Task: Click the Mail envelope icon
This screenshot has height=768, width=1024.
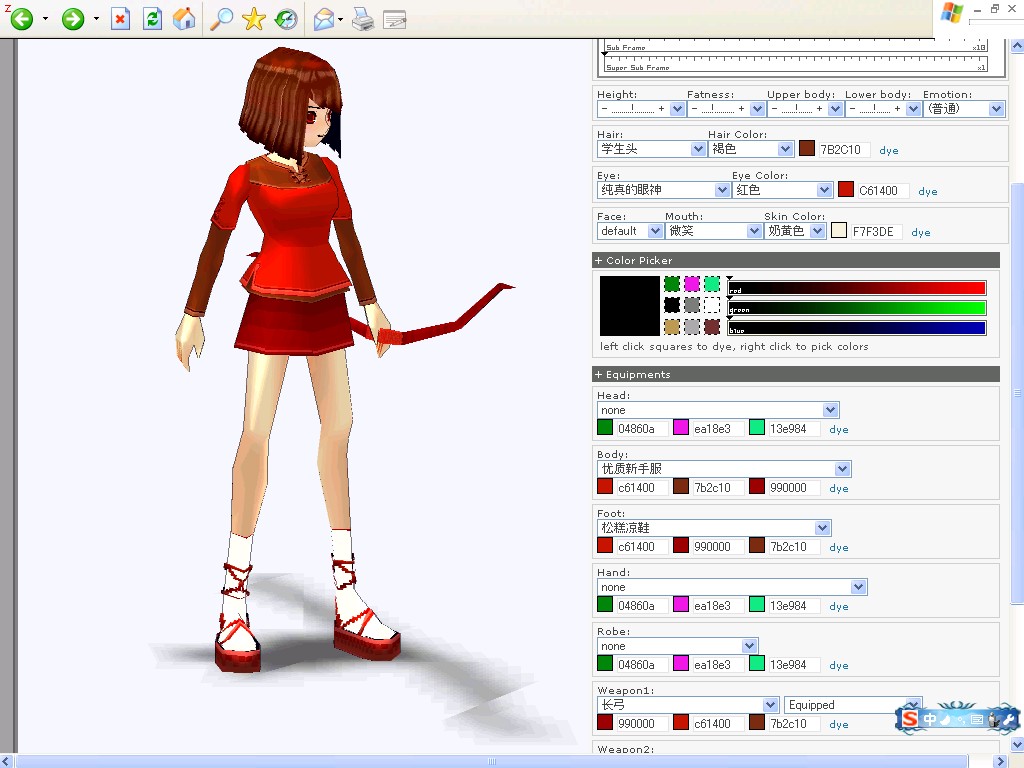Action: point(324,20)
